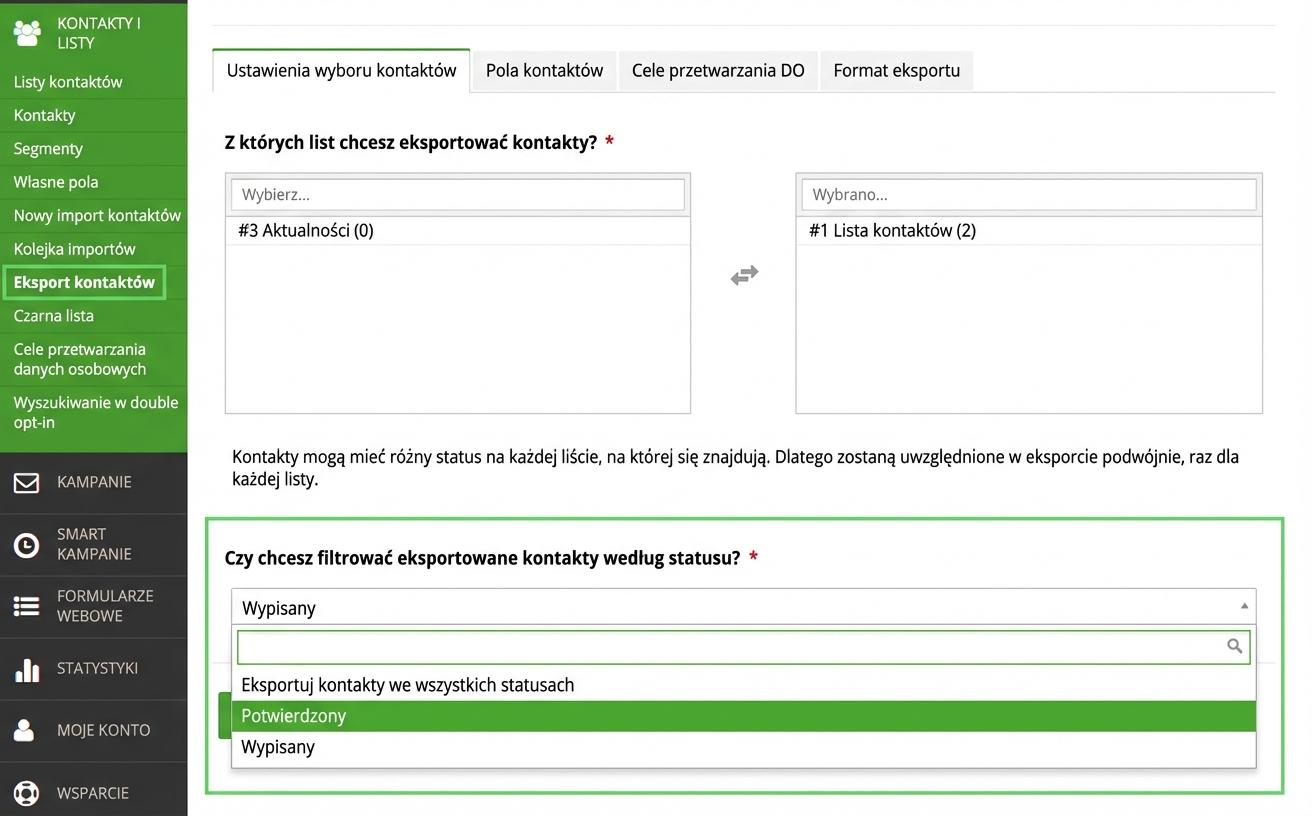1312x816 pixels.
Task: Select the Potwierdzony status option
Action: click(x=743, y=716)
